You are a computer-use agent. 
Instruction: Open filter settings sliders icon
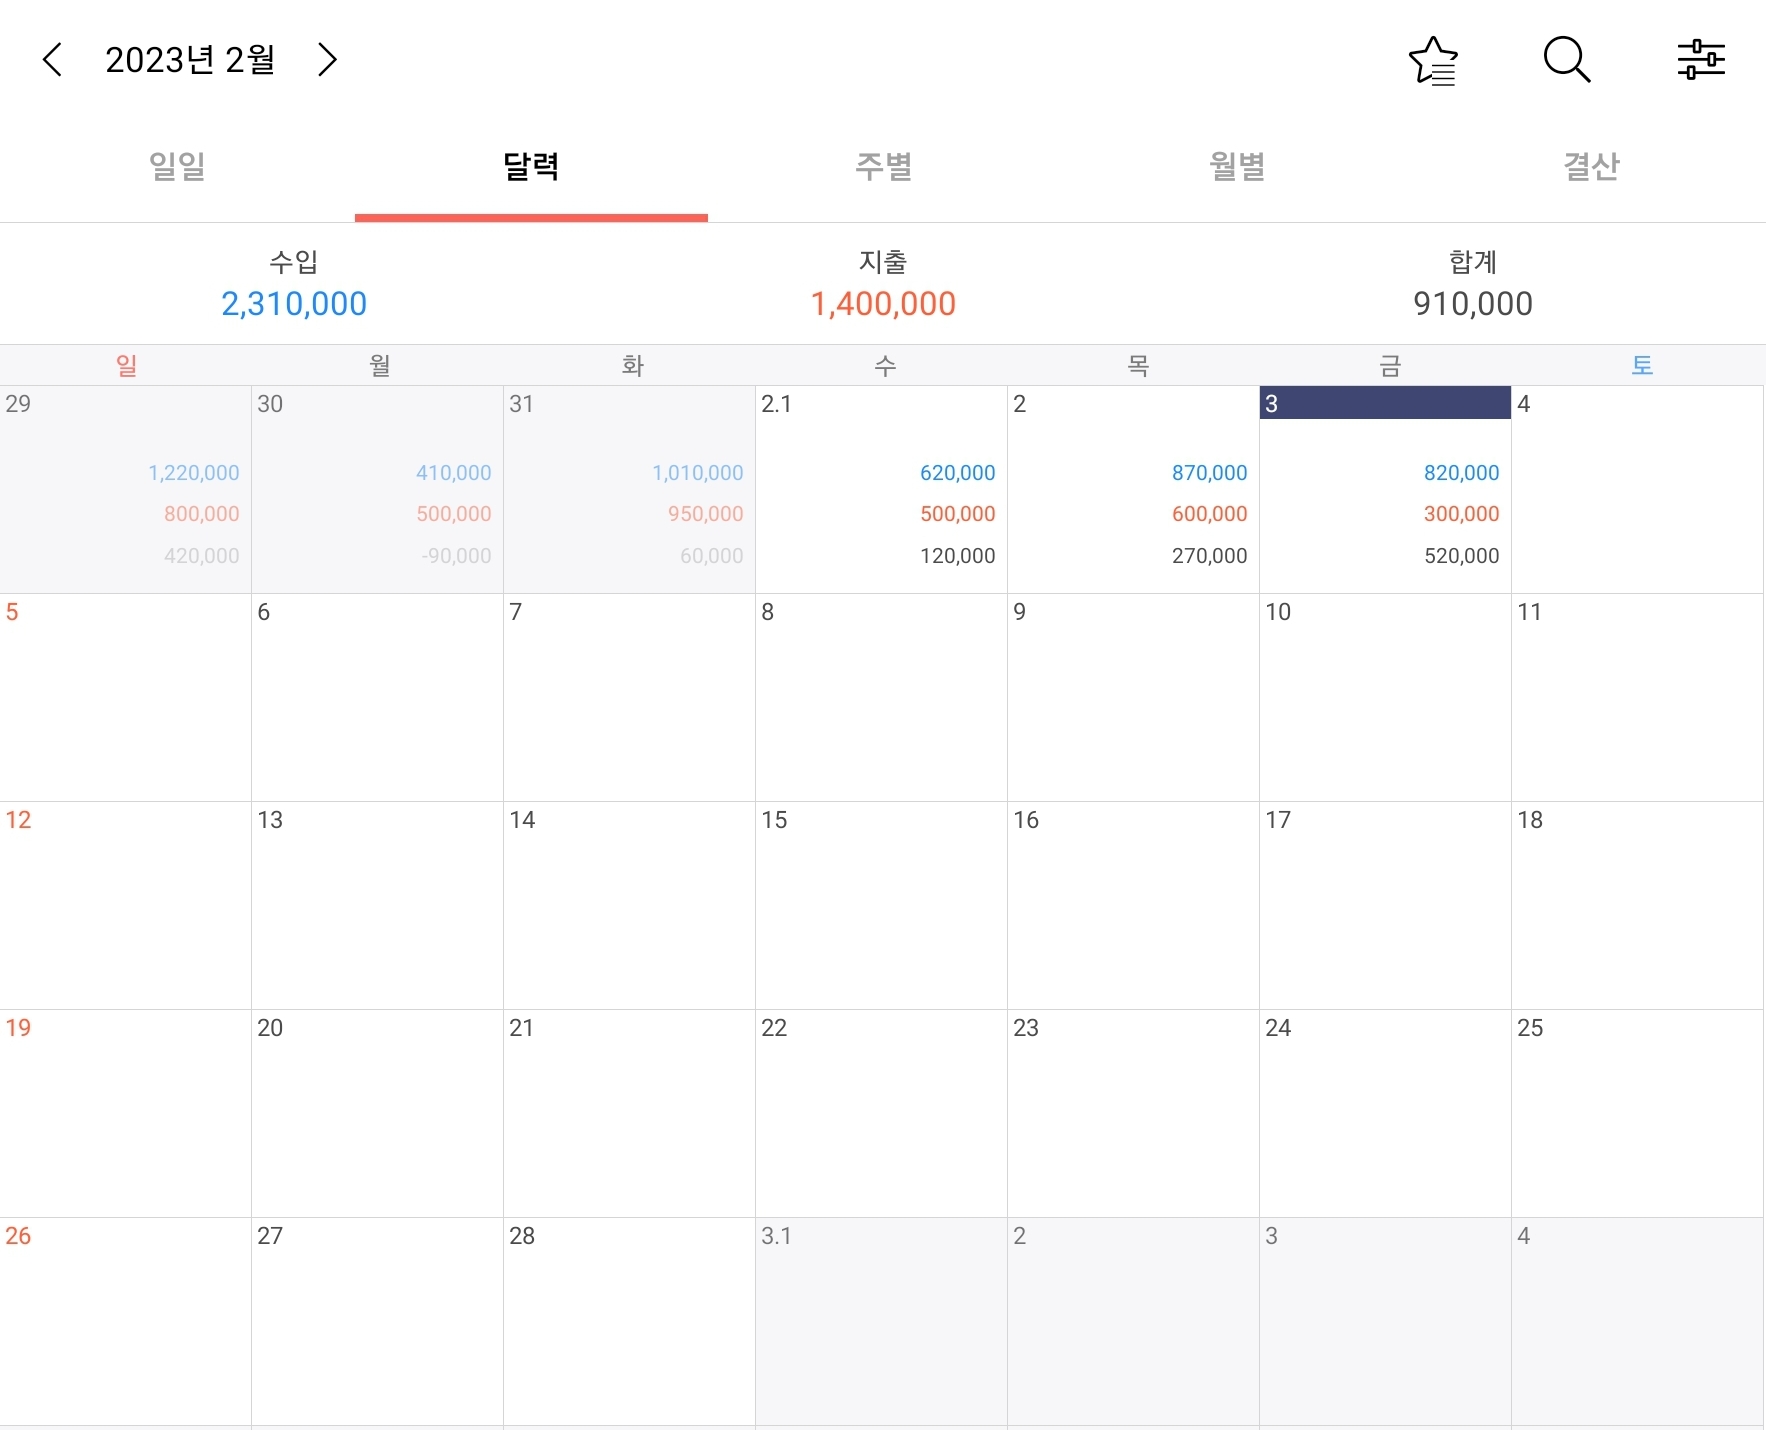tap(1701, 60)
